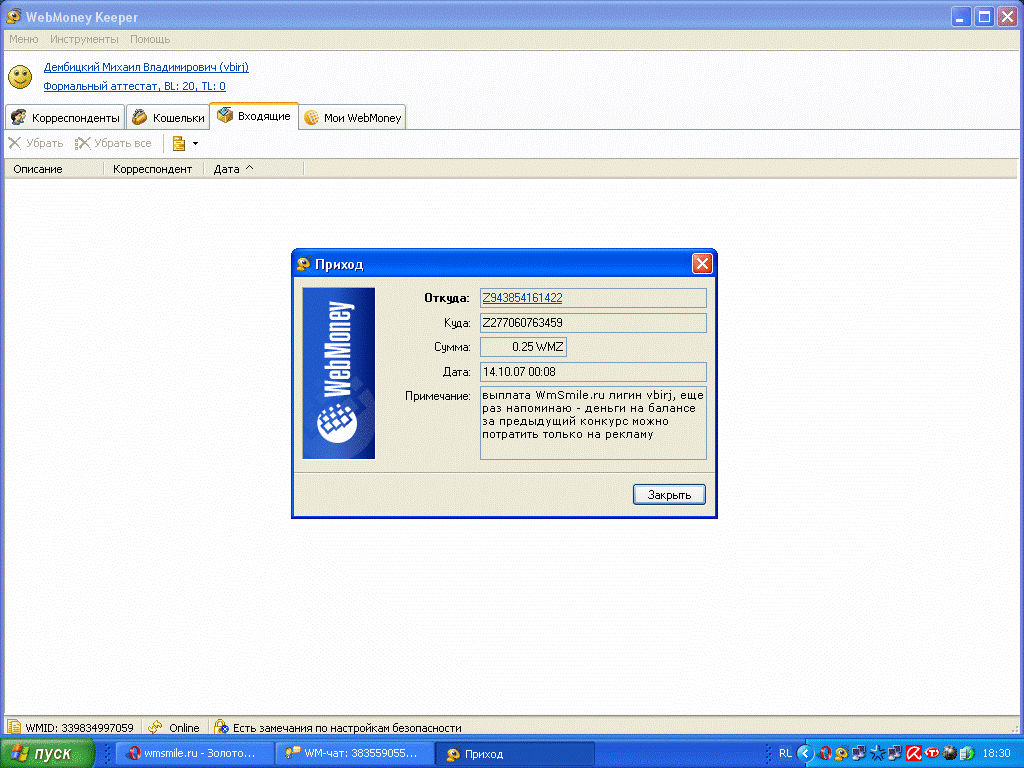The image size is (1024, 768).
Task: Click the Сумма field showing 0.25 WMZ
Action: [524, 347]
